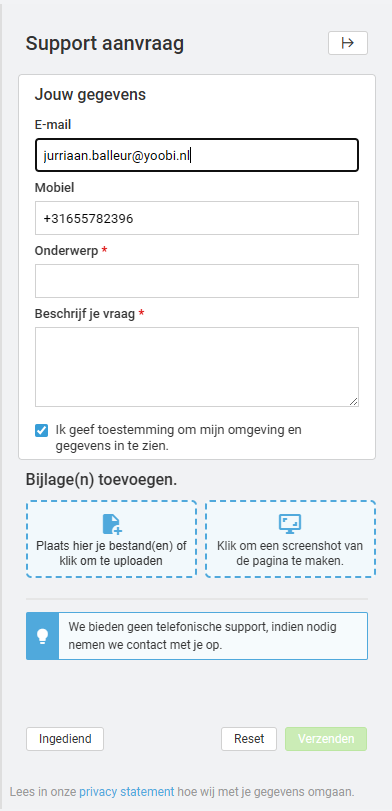This screenshot has width=392, height=811.
Task: Click the Verzenden send button
Action: coord(326,739)
